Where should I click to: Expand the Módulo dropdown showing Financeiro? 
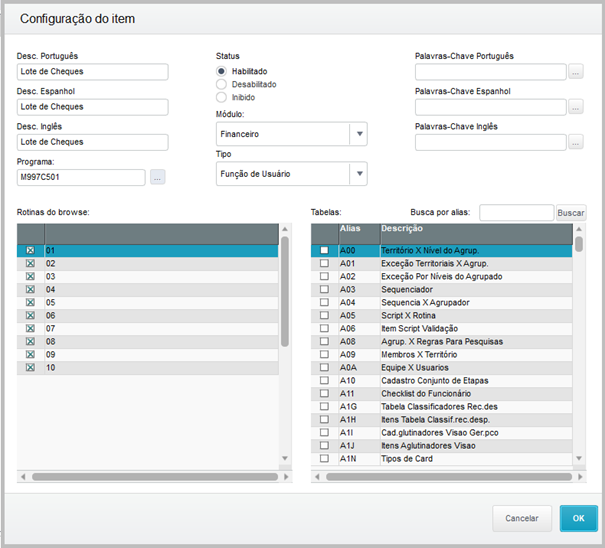[357, 134]
